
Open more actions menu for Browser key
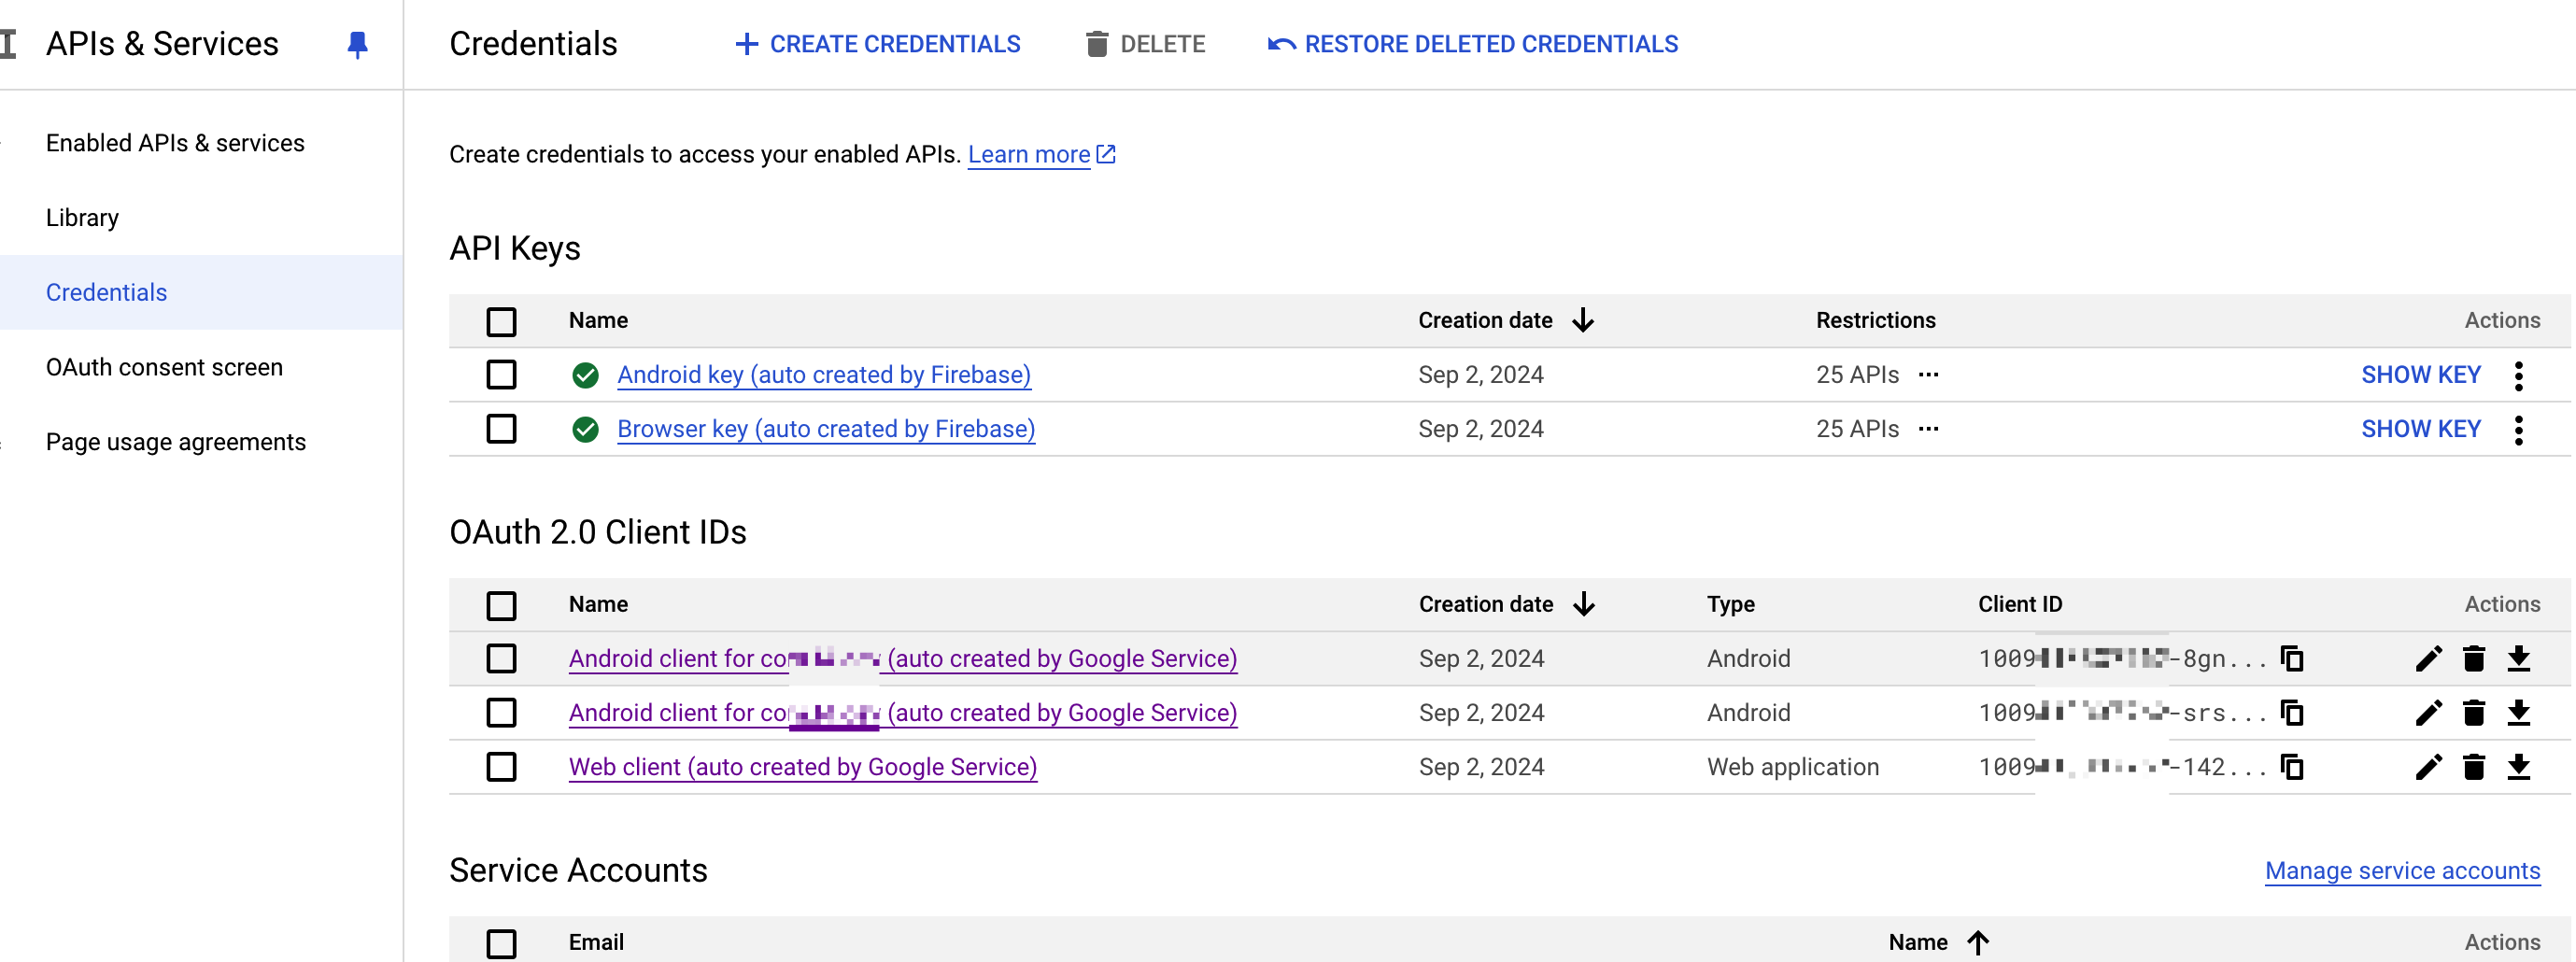coord(2518,429)
